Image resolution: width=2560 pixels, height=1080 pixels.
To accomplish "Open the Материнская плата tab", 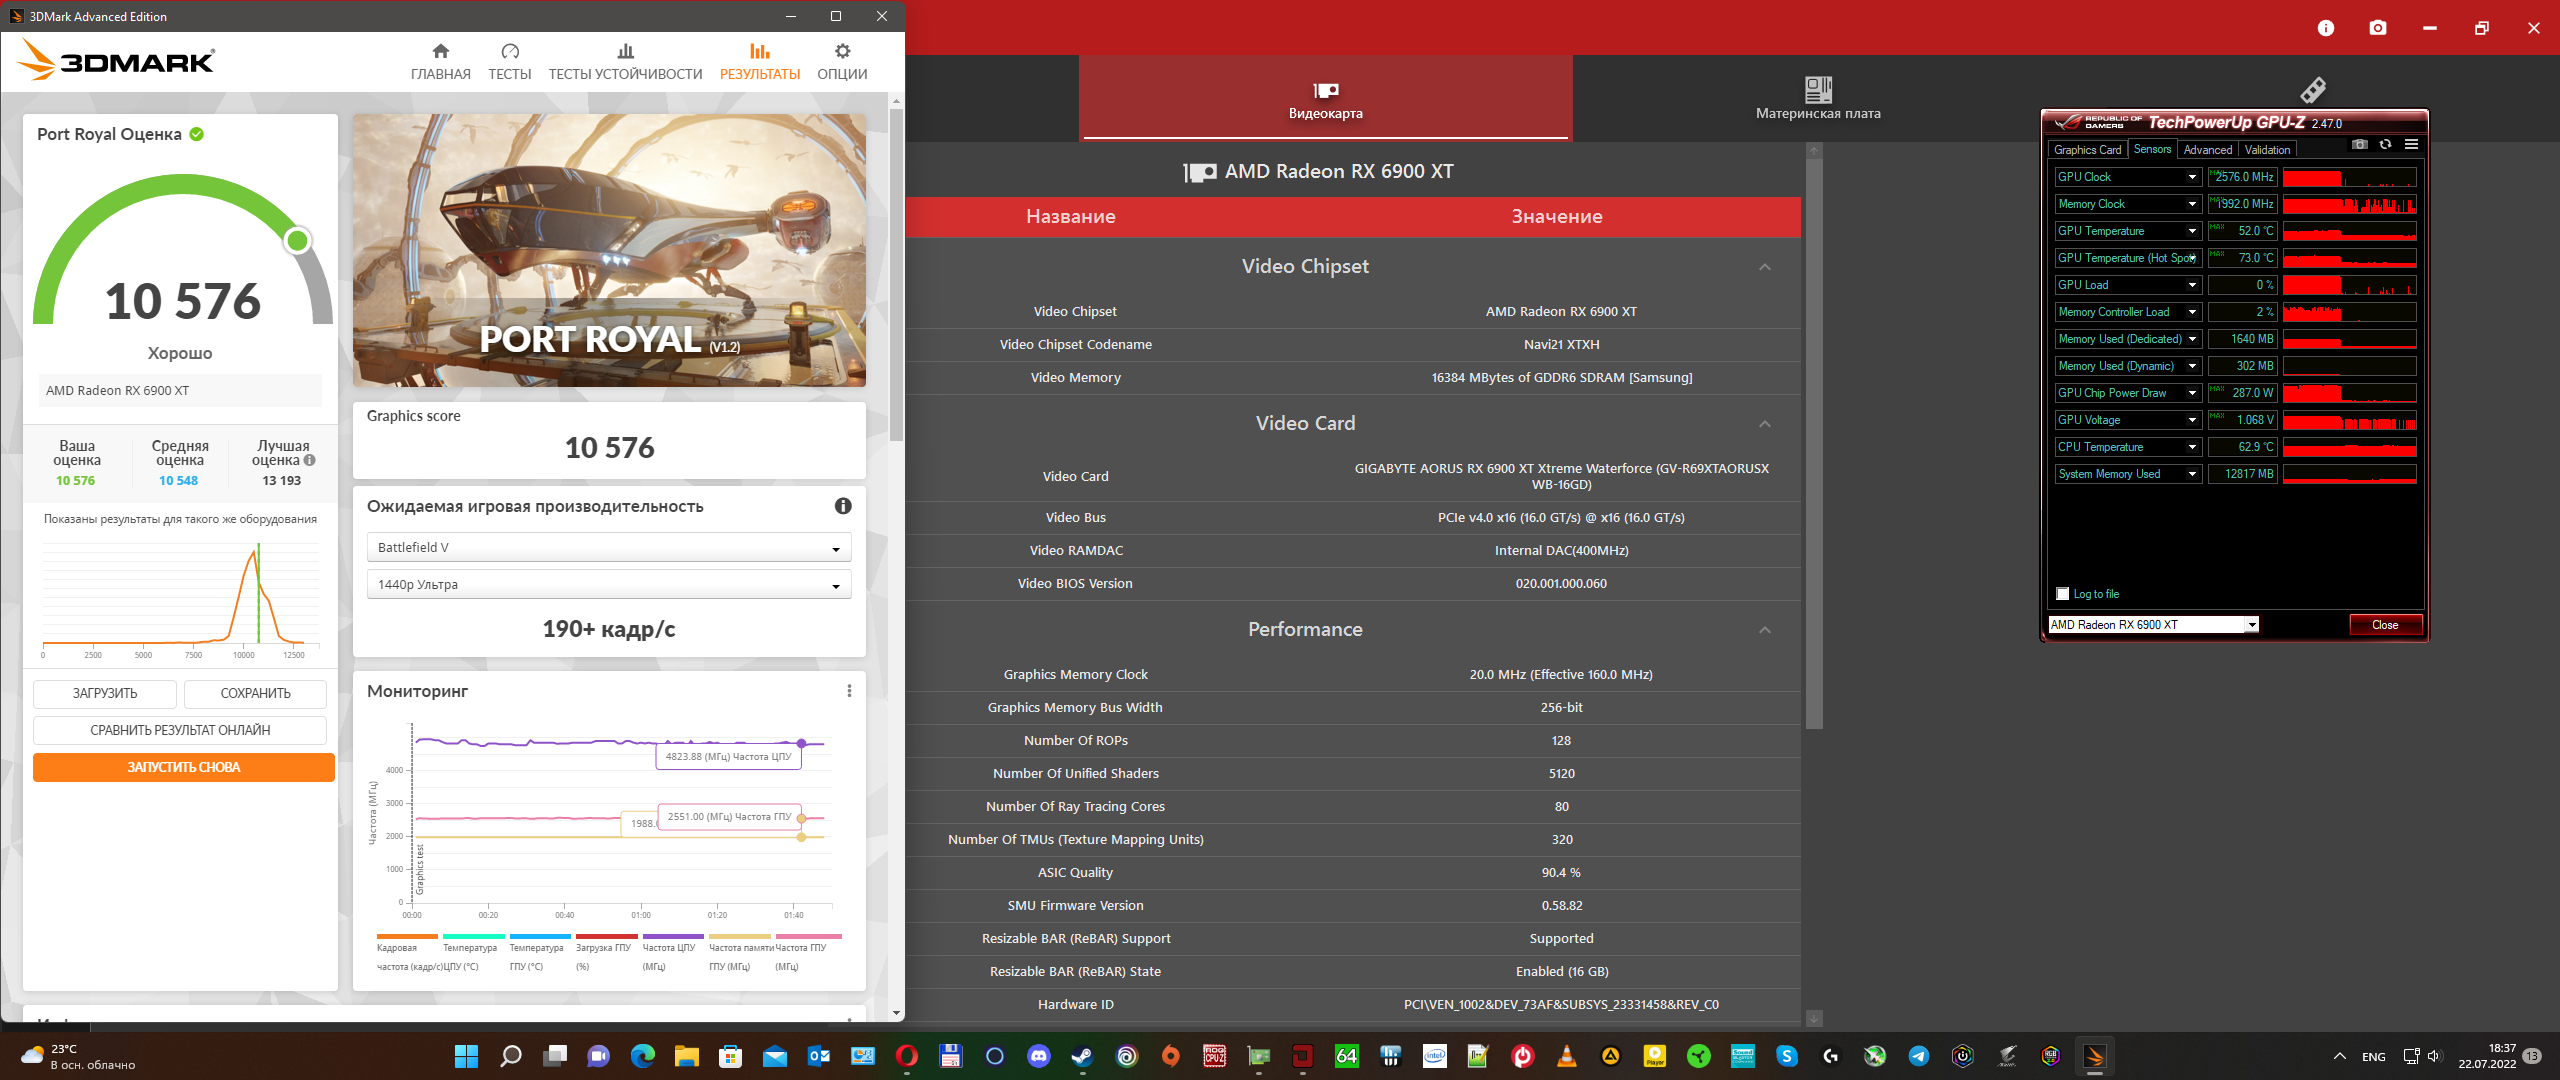I will (x=1818, y=98).
